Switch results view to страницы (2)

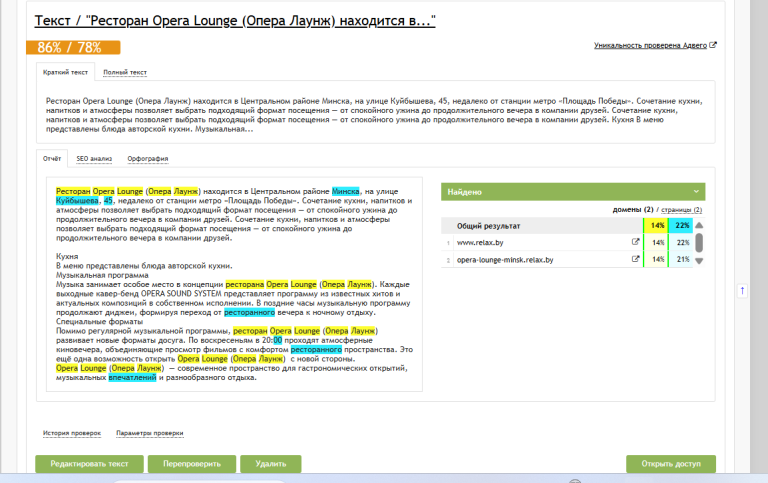pos(681,210)
